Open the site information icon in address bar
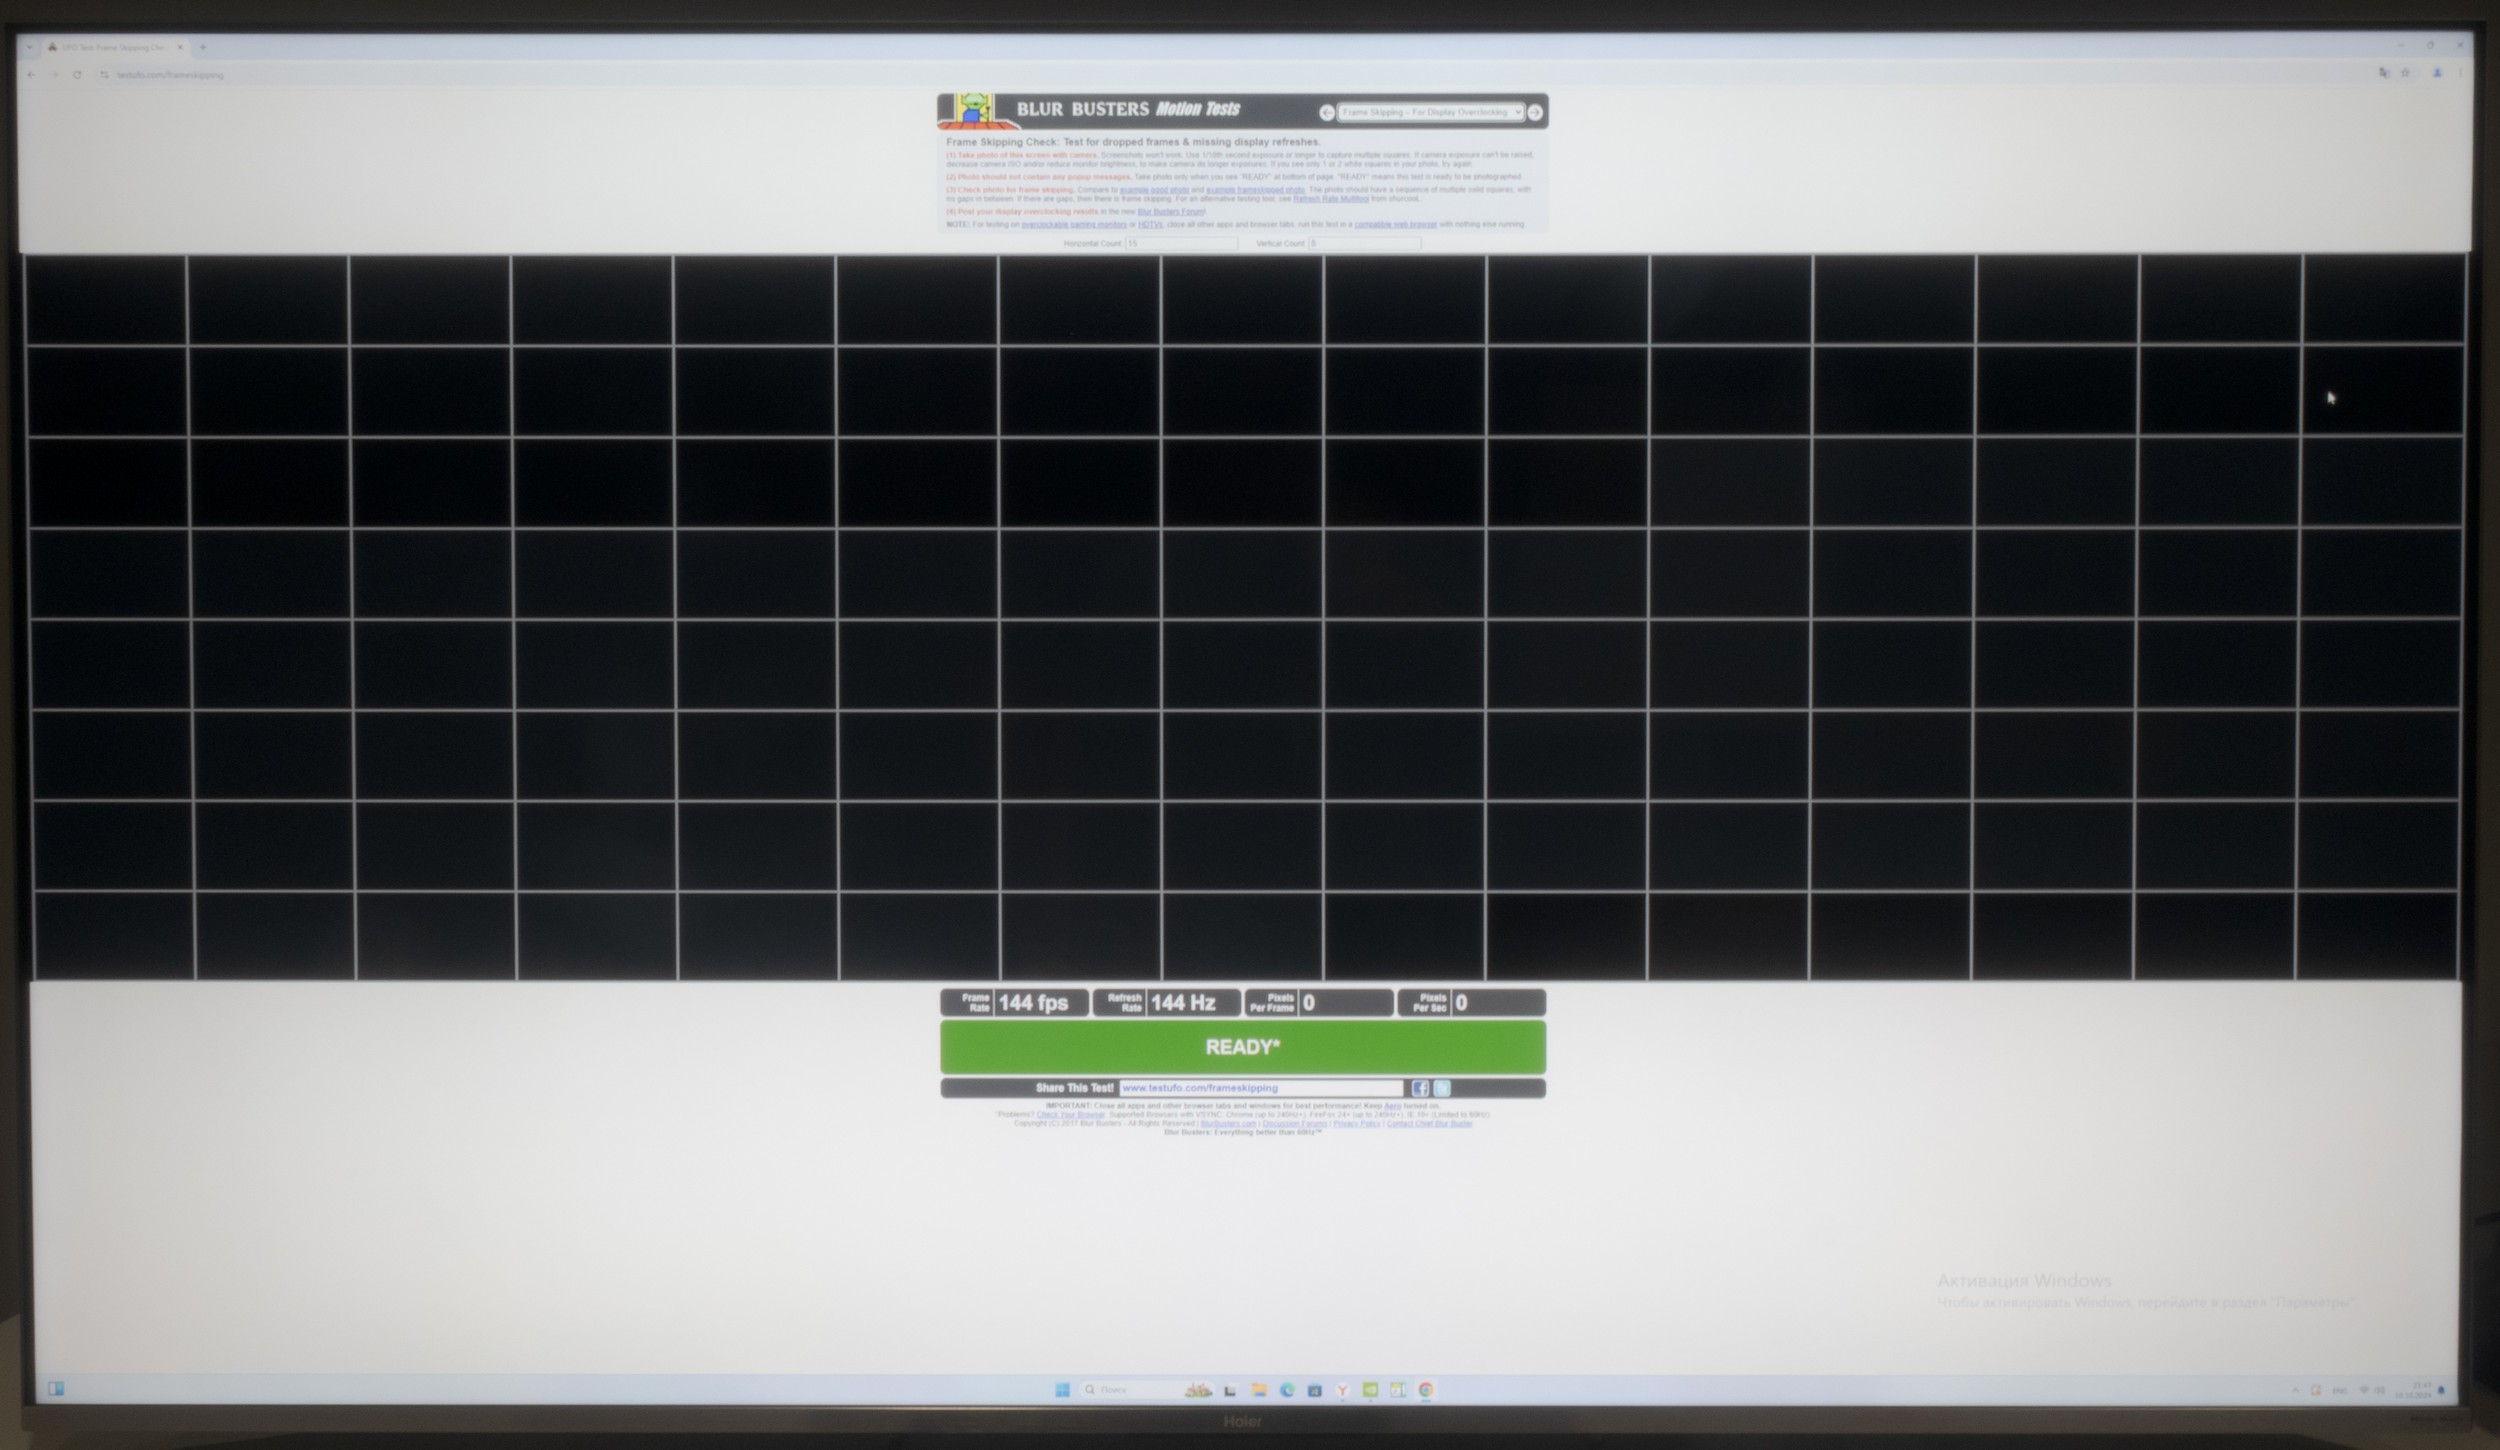The height and width of the screenshot is (1450, 2500). (x=104, y=75)
